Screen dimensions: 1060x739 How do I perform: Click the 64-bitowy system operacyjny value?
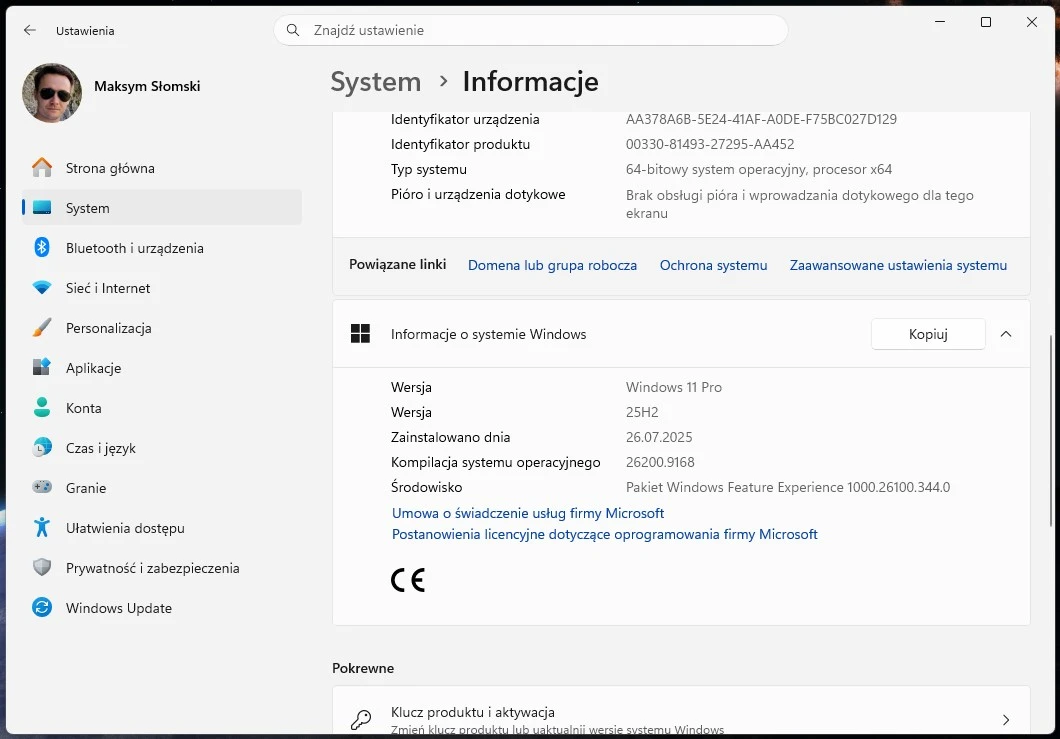(x=758, y=169)
